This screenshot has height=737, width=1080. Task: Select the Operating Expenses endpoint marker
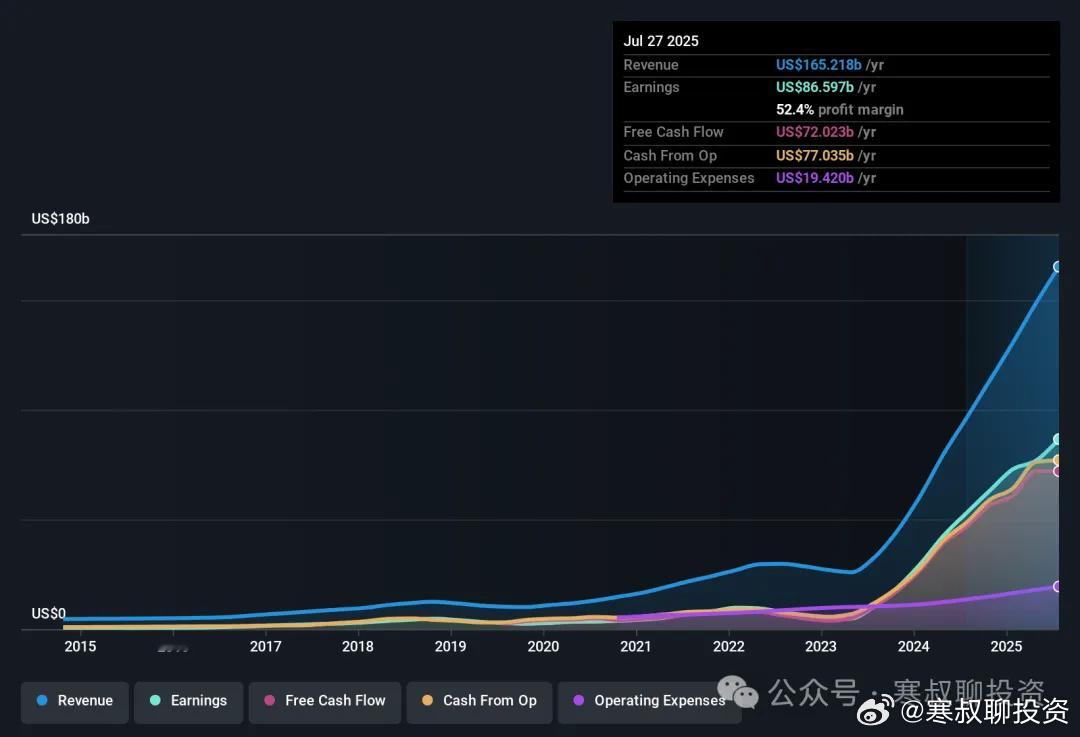(x=1057, y=586)
